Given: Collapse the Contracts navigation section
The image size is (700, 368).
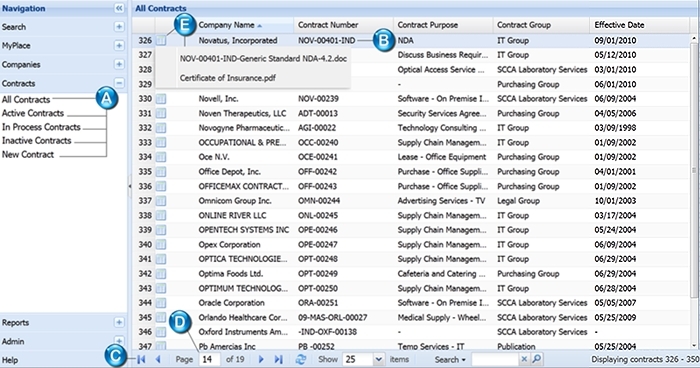Looking at the screenshot, I should [119, 83].
